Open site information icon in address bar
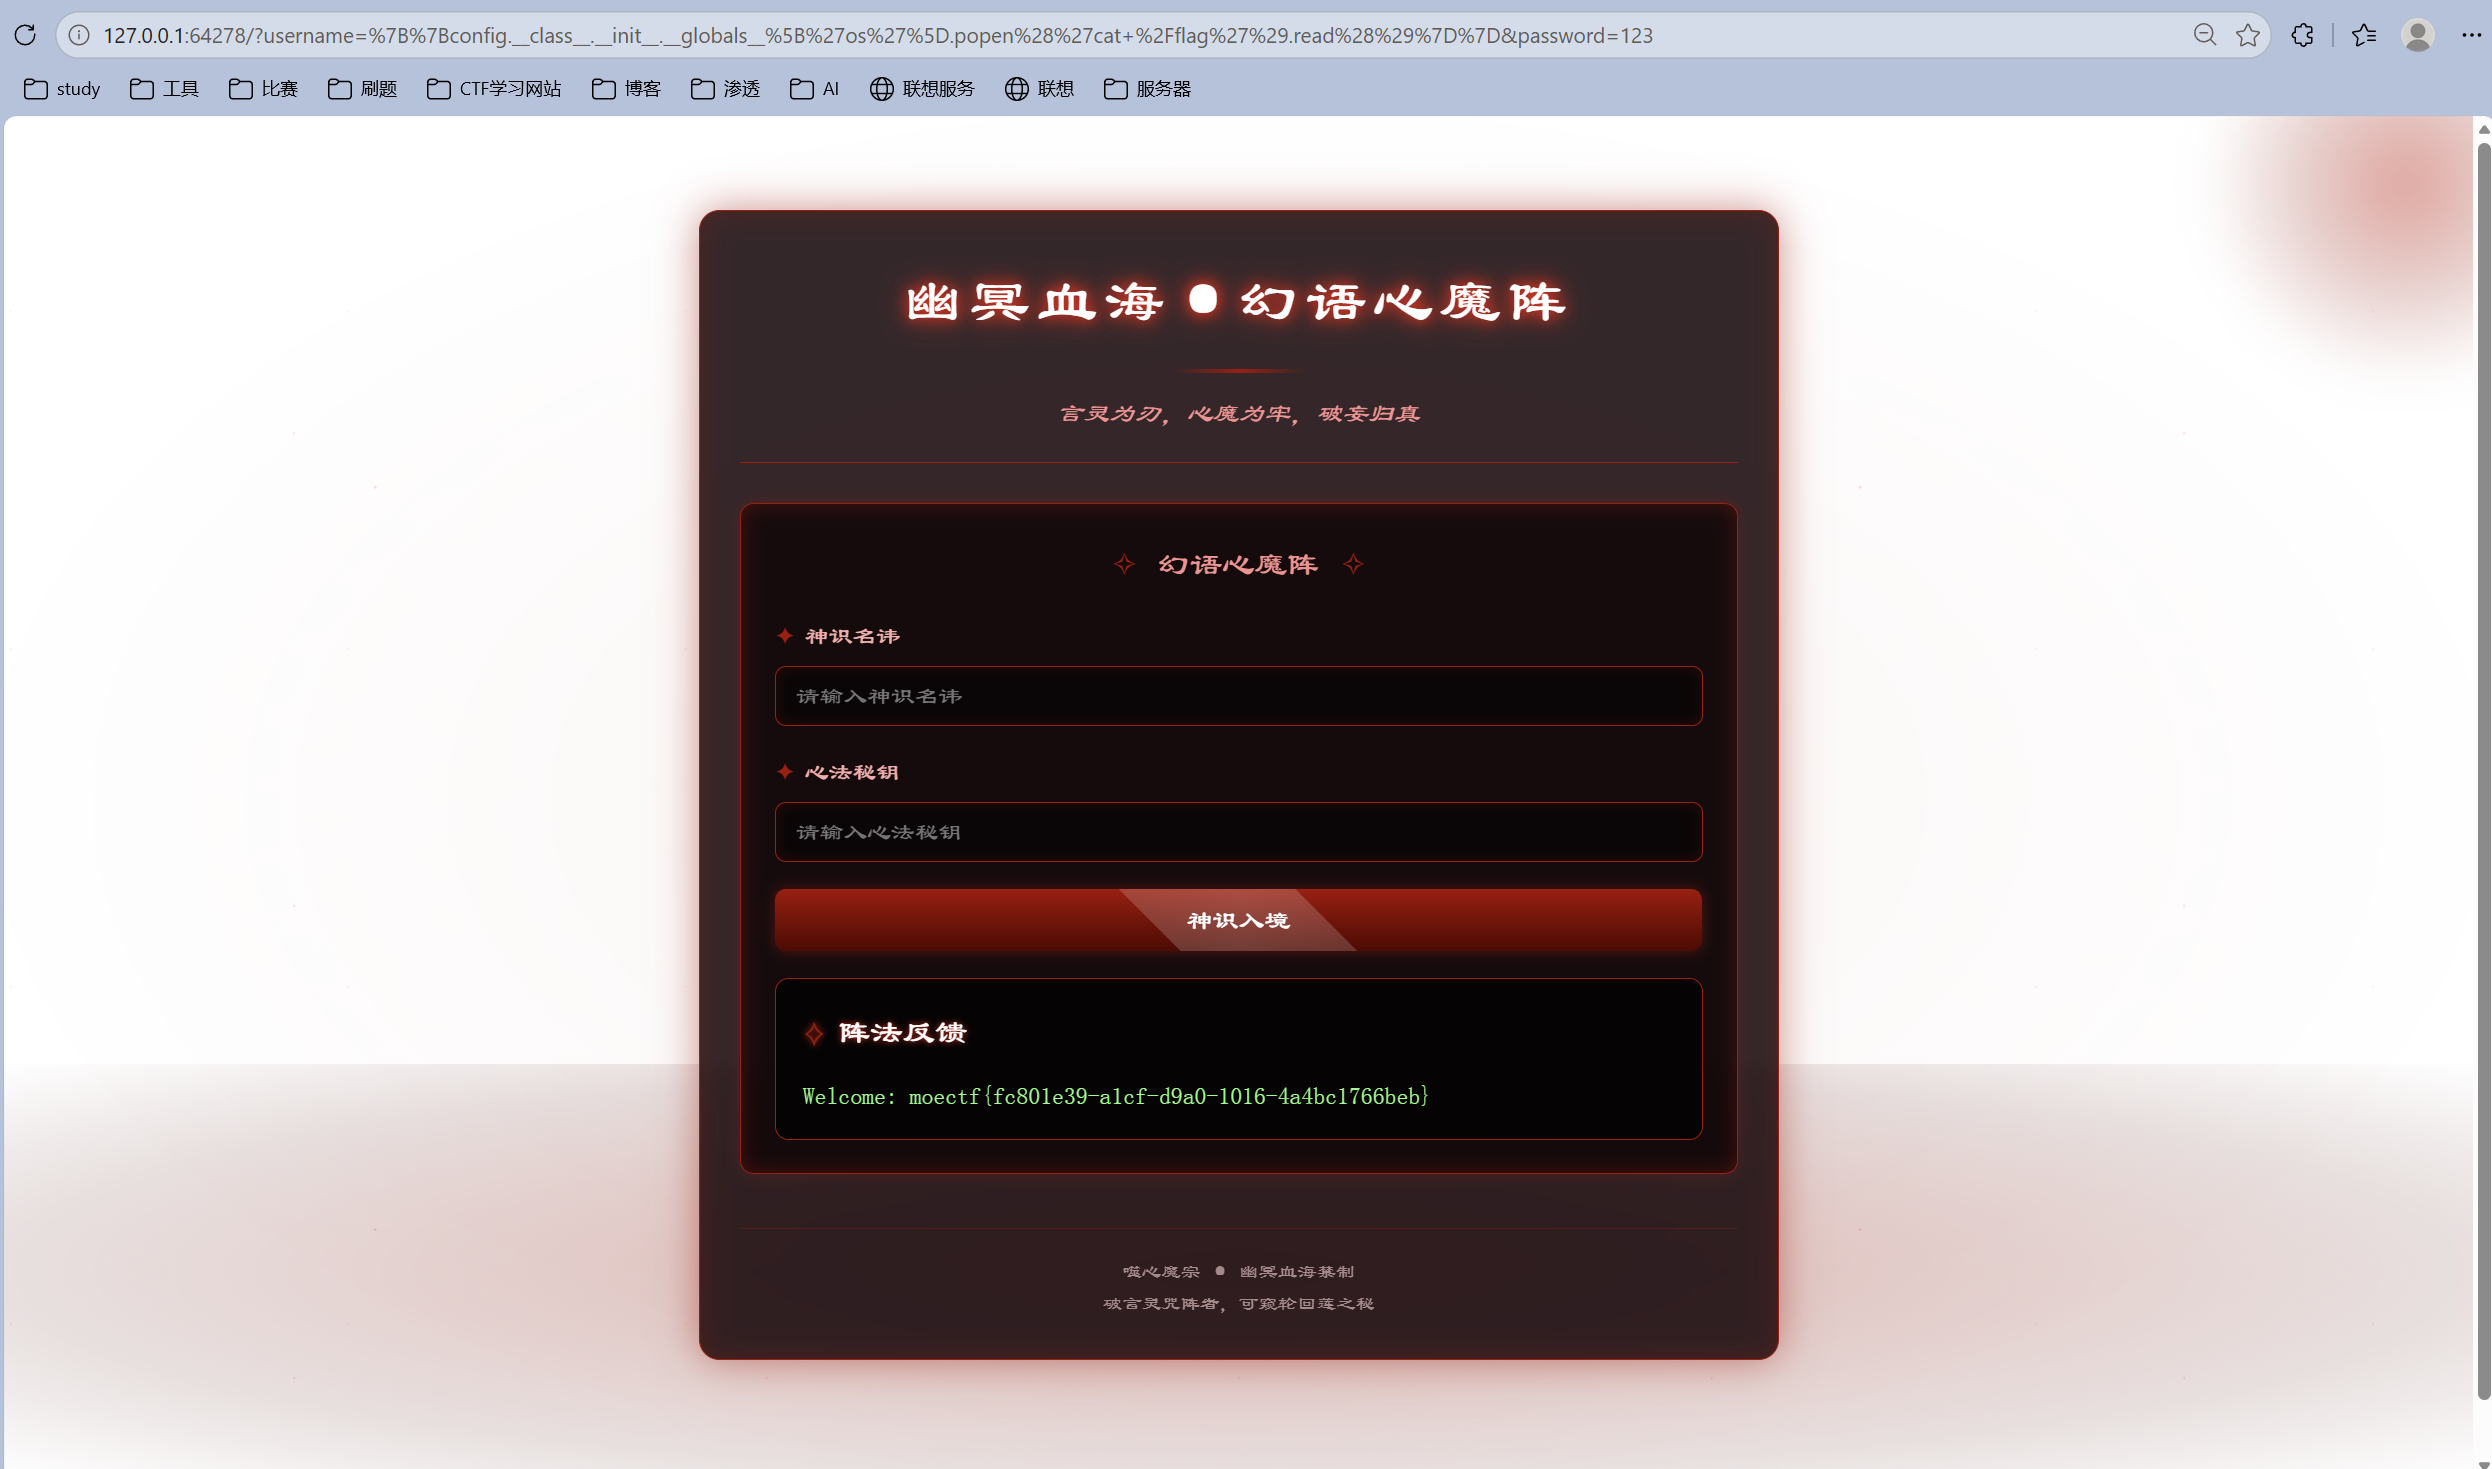This screenshot has width=2492, height=1469. tap(79, 35)
